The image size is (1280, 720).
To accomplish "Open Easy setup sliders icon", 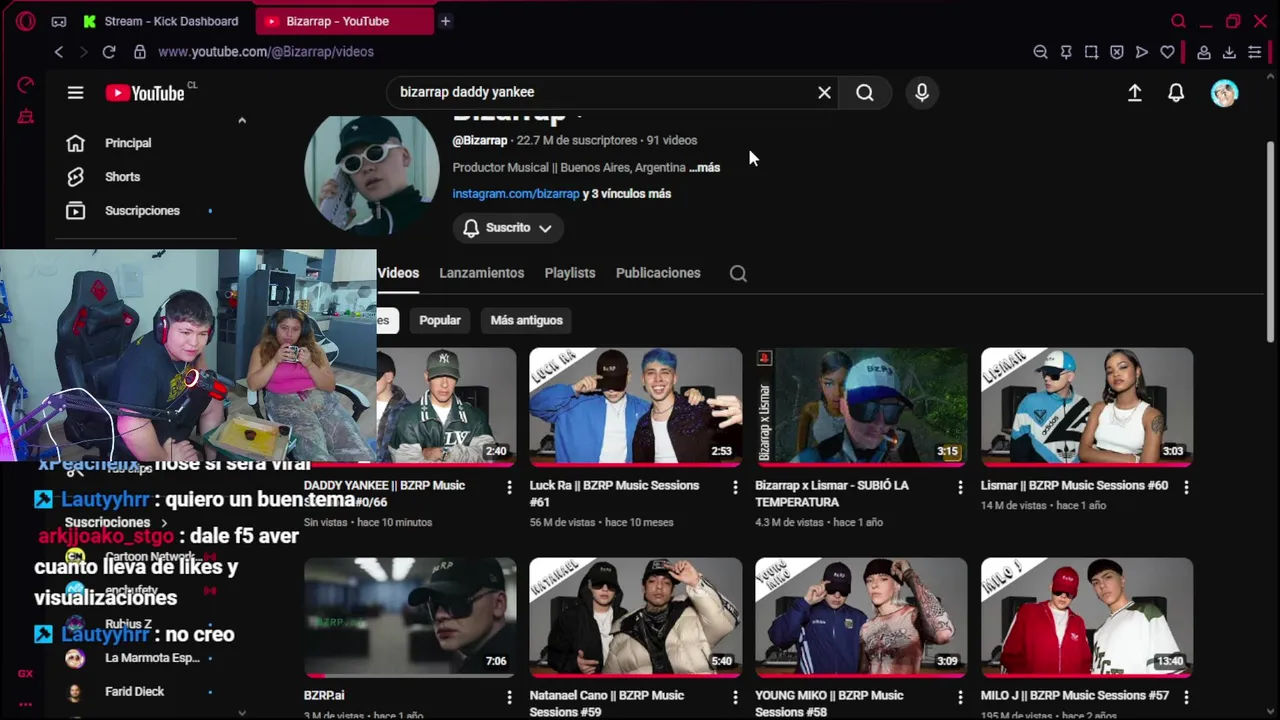I will [1255, 52].
